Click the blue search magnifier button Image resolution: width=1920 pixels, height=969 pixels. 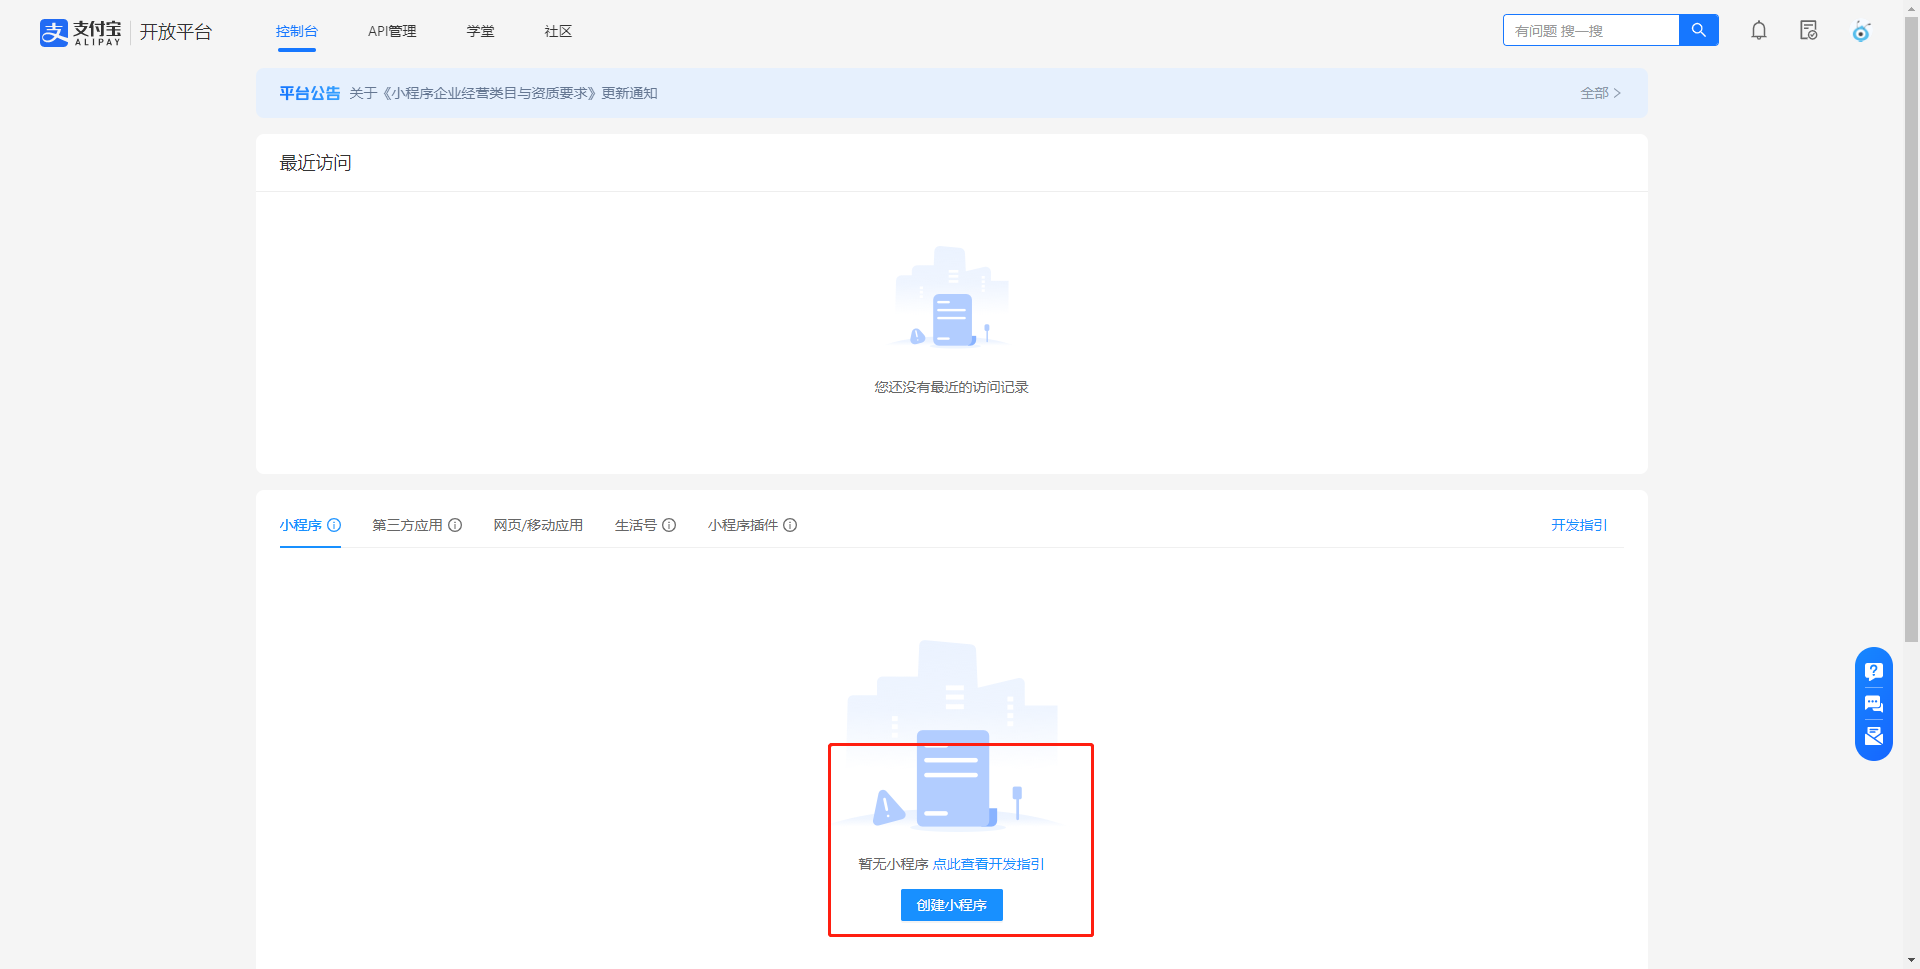1698,30
